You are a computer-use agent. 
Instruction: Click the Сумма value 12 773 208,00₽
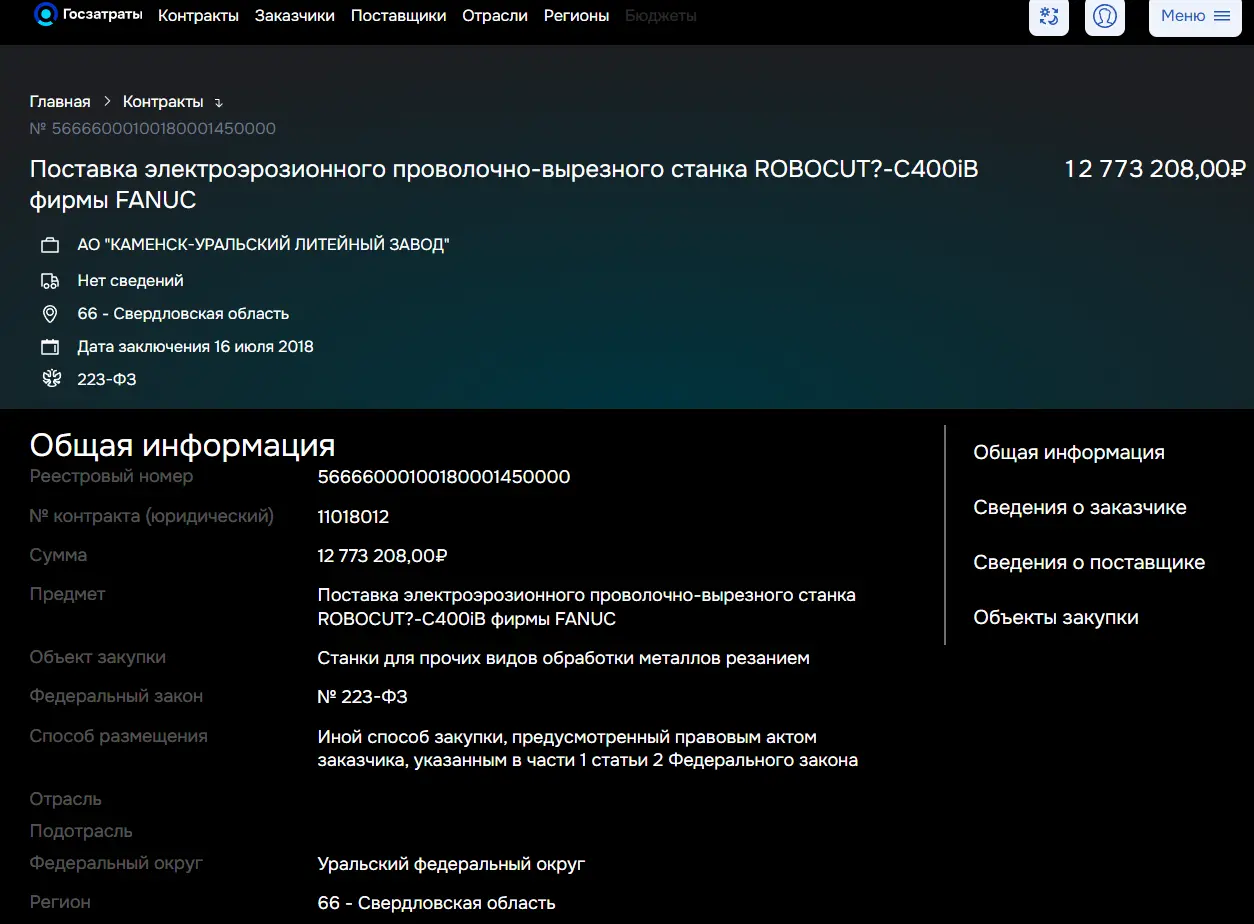pos(382,556)
